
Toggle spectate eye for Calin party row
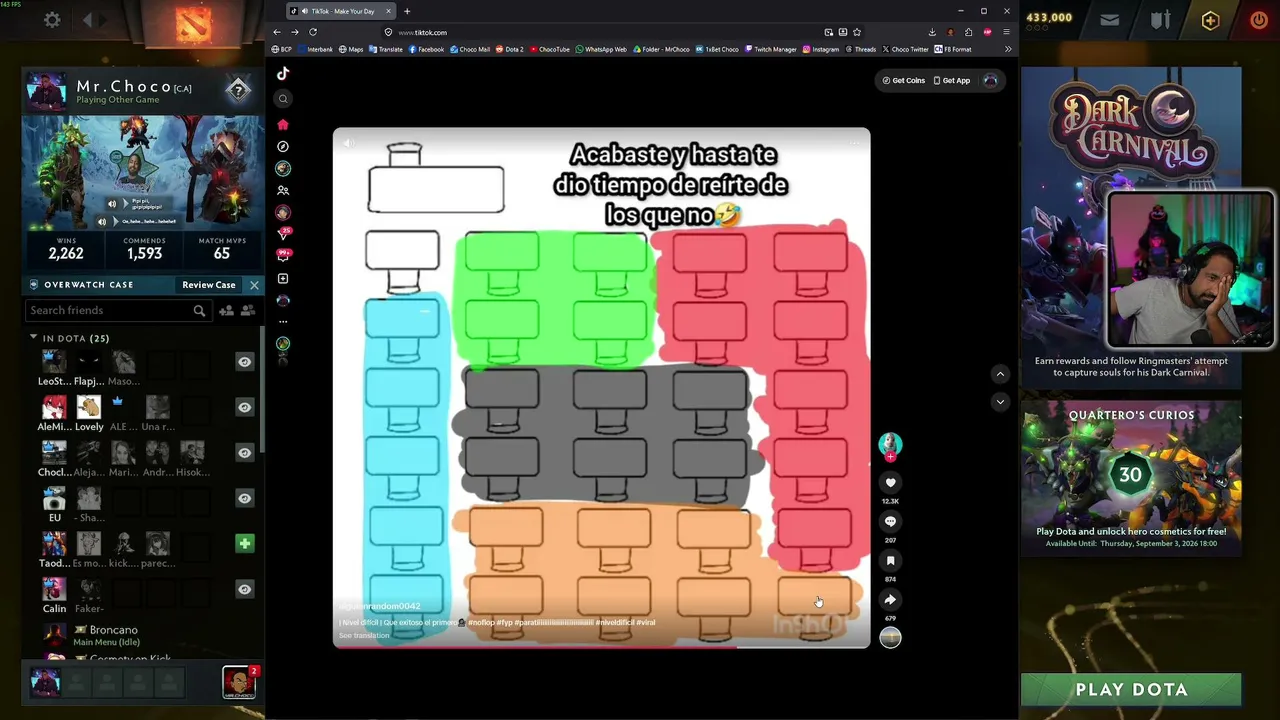tap(244, 589)
